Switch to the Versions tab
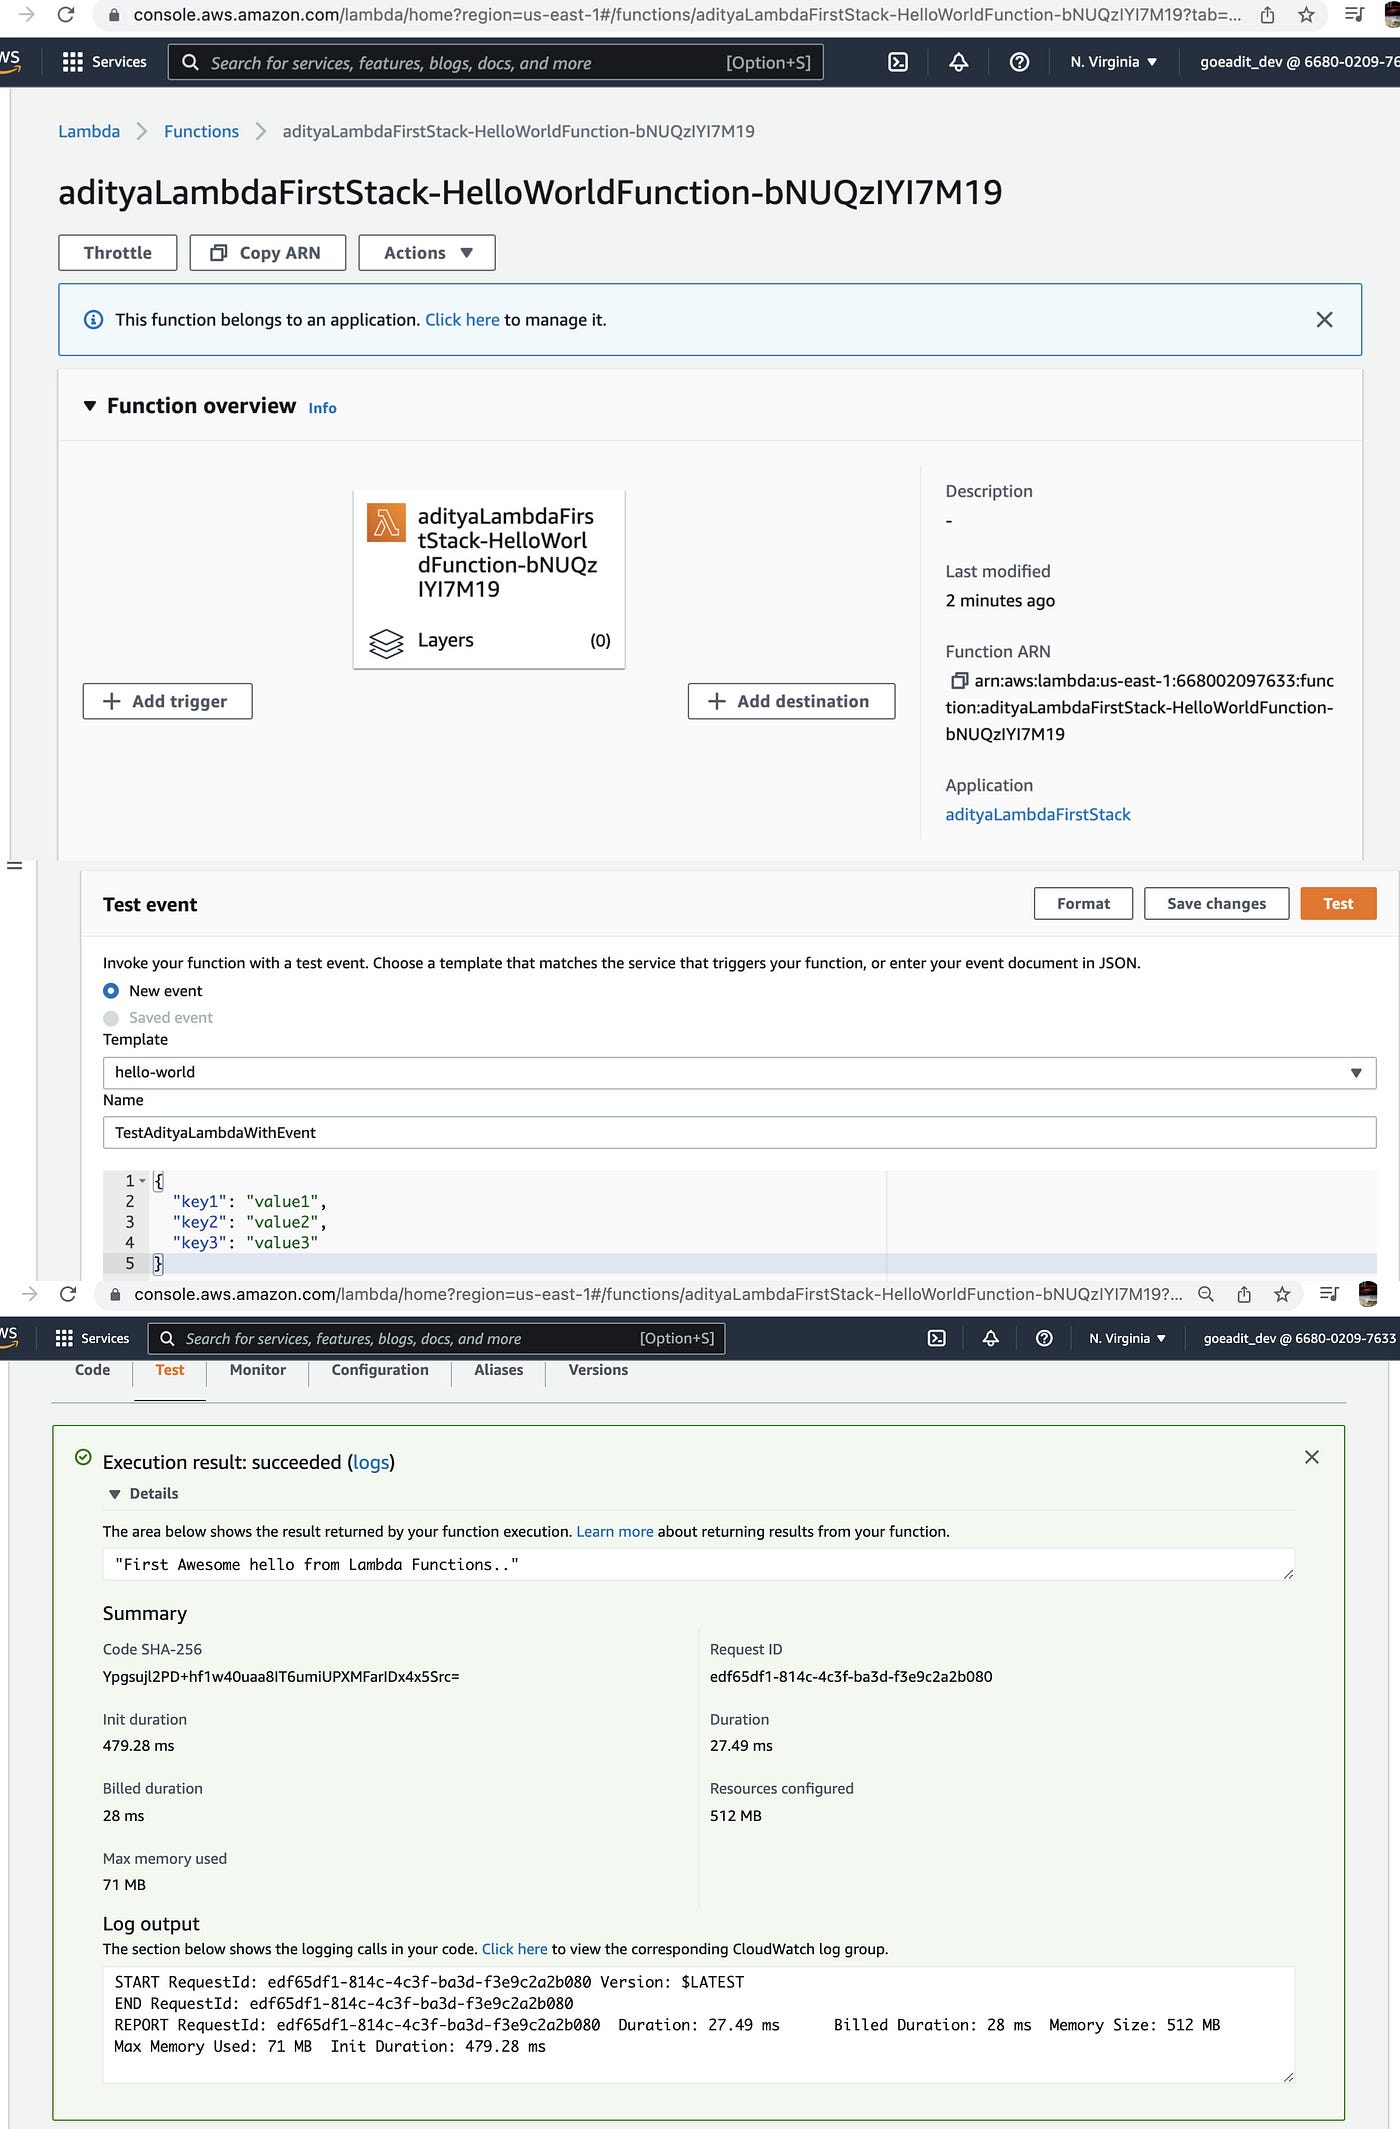 (598, 1370)
